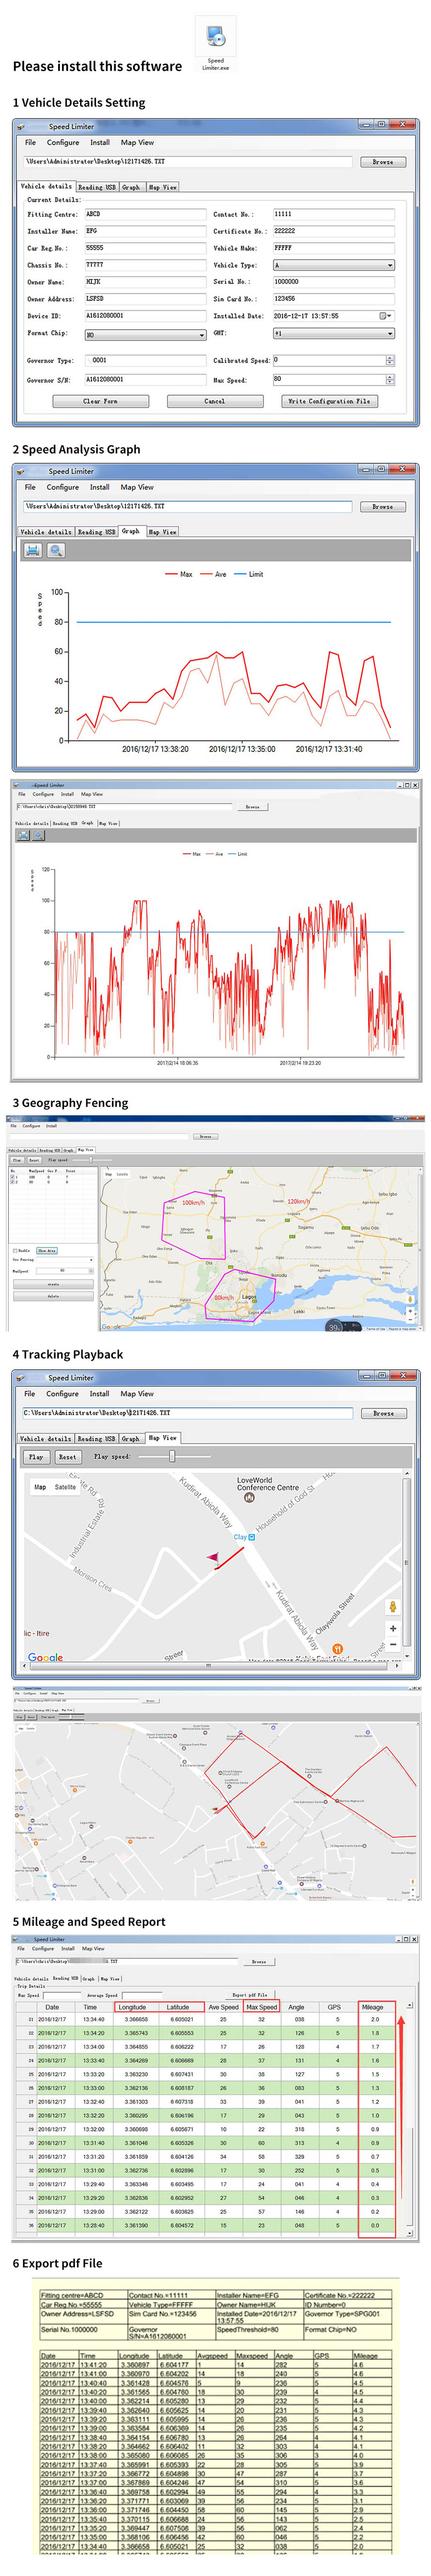Expand the Vehicle Type dropdown
Screen dimensions: 431x2576
point(390,265)
